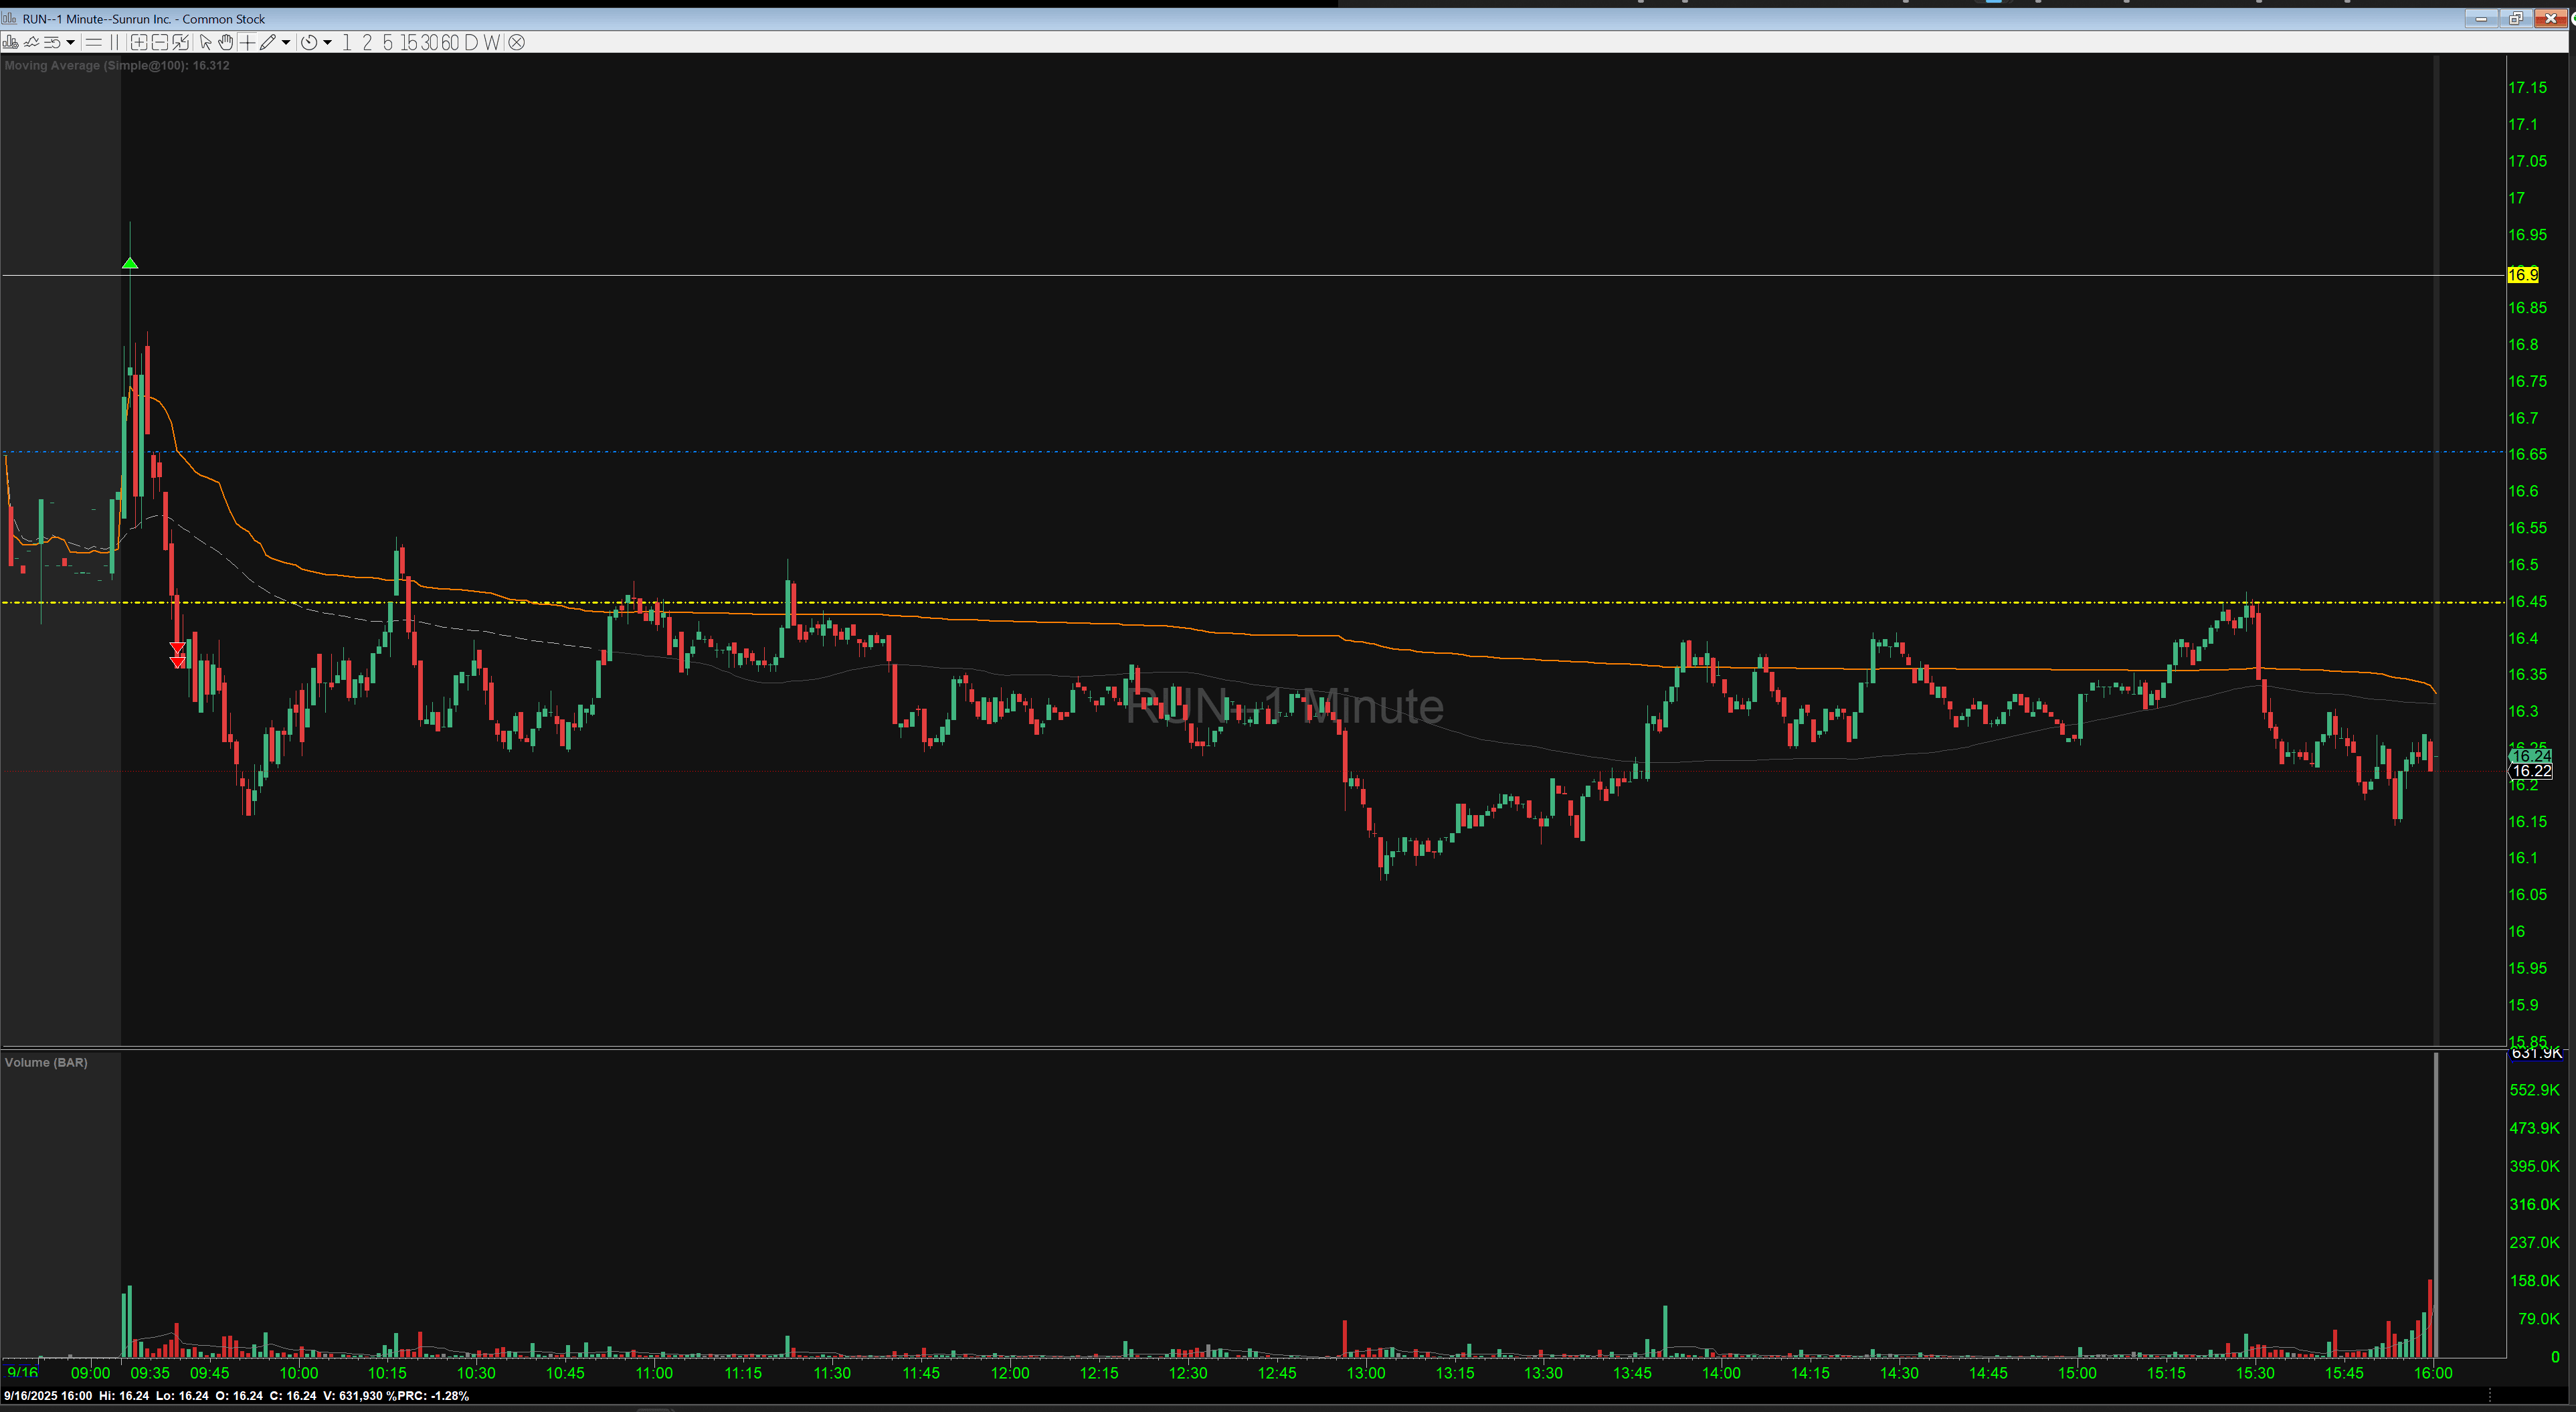Select the 60 minute interval button
The height and width of the screenshot is (1412, 2576).
click(450, 42)
